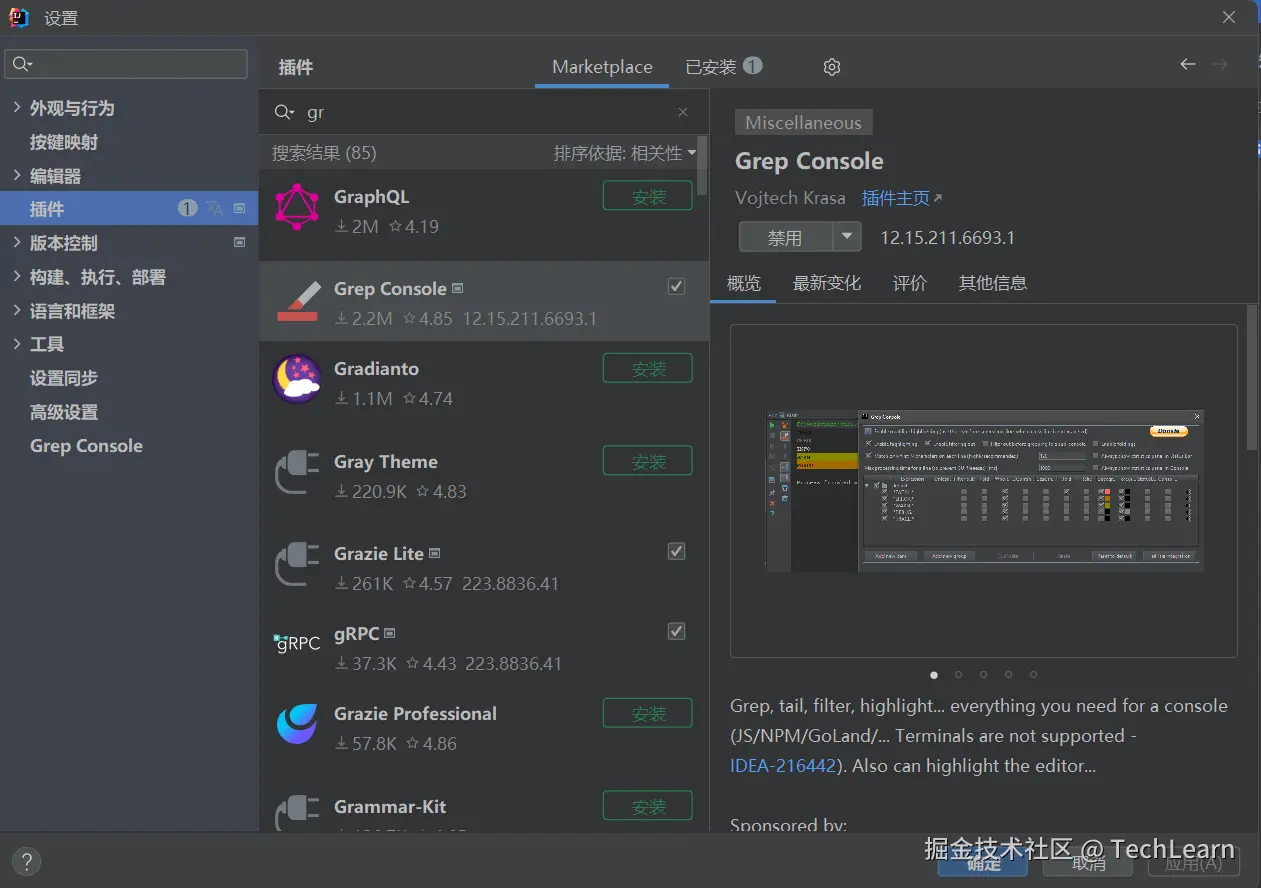Uncheck the Grep Console enabled checkbox
1261x888 pixels.
tap(677, 287)
